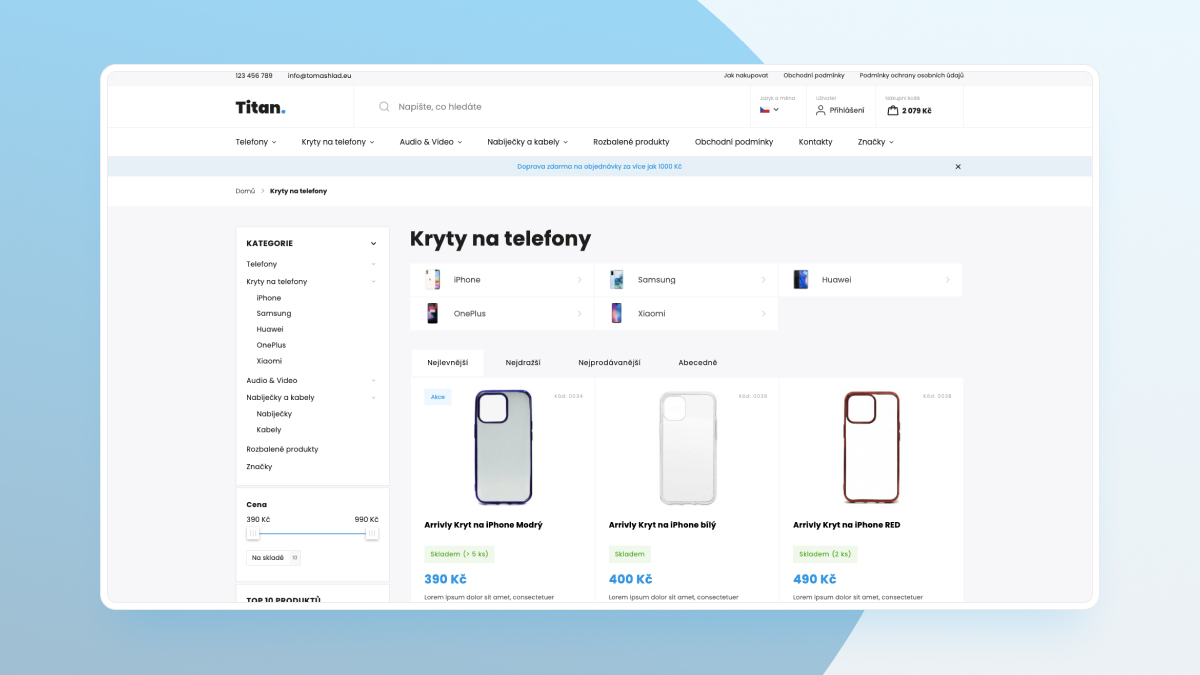Close the free shipping banner
Viewport: 1200px width, 675px height.
[x=958, y=167]
